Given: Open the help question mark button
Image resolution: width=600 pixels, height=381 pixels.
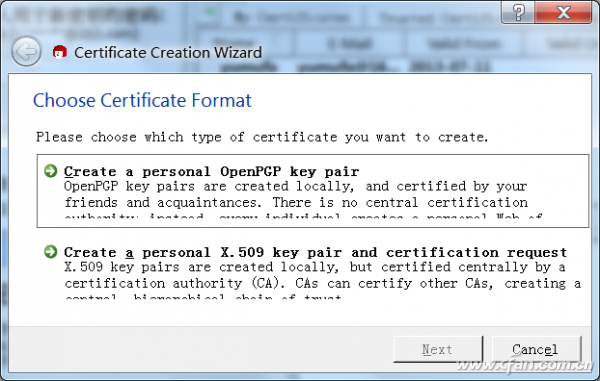Looking at the screenshot, I should (x=518, y=12).
